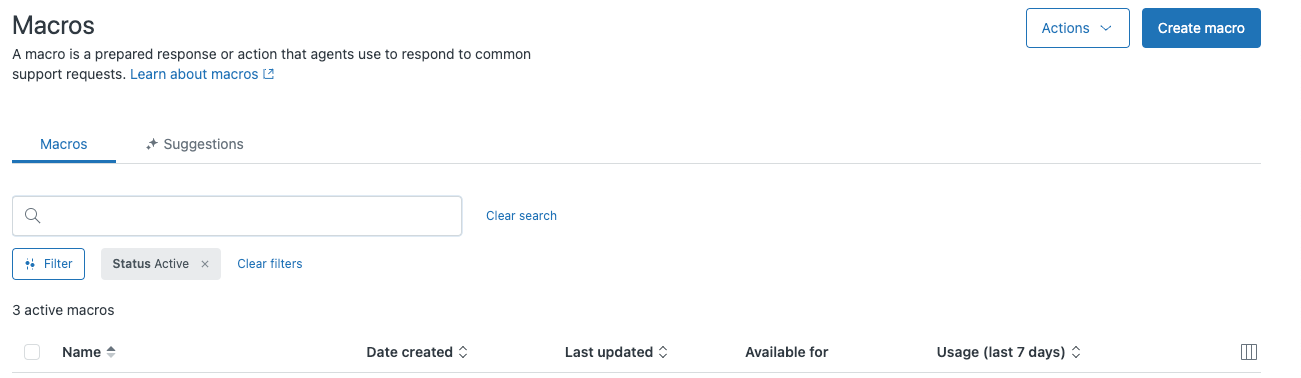
Task: Click the sparkle icon beside Suggestions
Action: [x=152, y=144]
